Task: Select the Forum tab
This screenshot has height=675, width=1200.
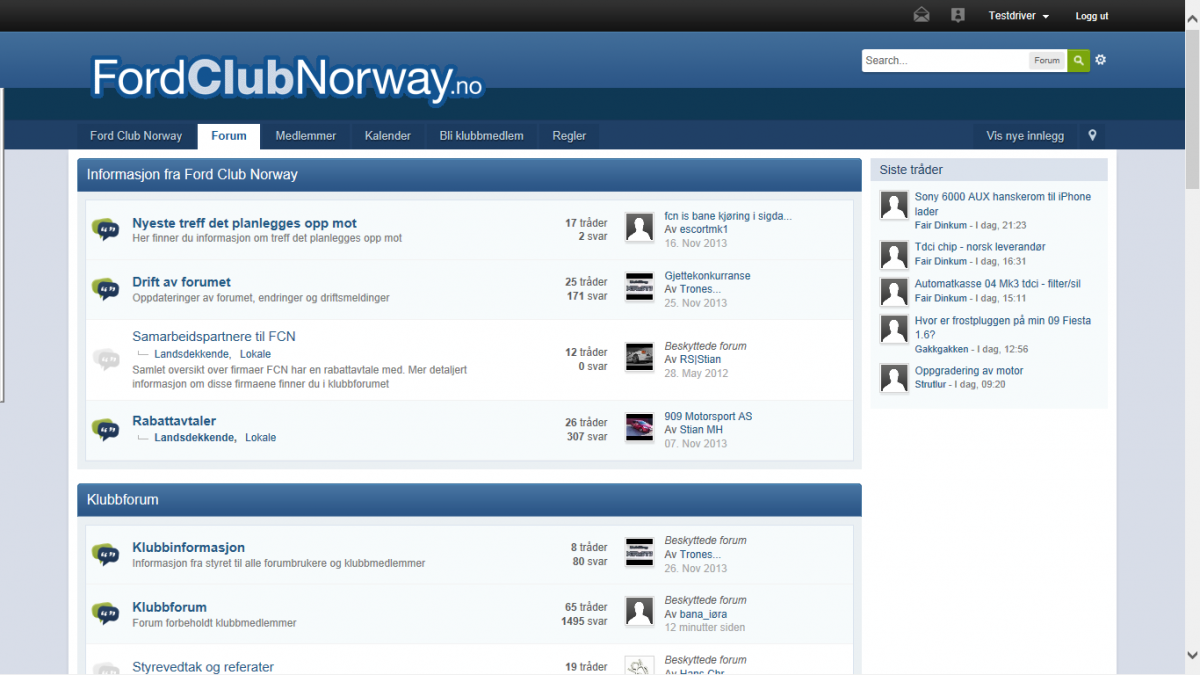Action: tap(229, 136)
